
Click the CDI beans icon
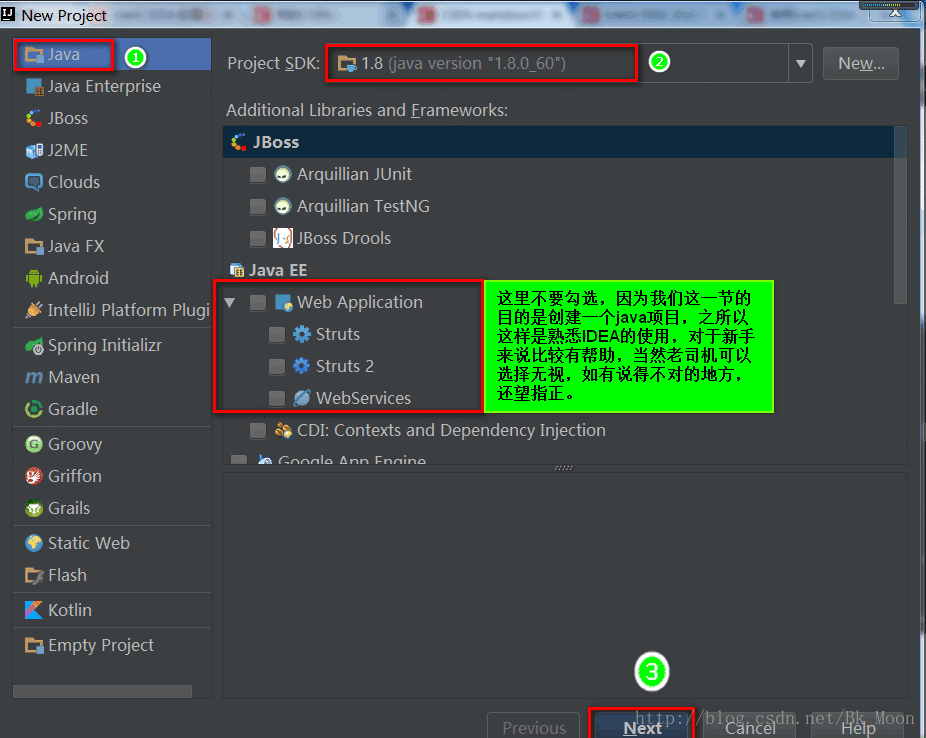tap(283, 430)
